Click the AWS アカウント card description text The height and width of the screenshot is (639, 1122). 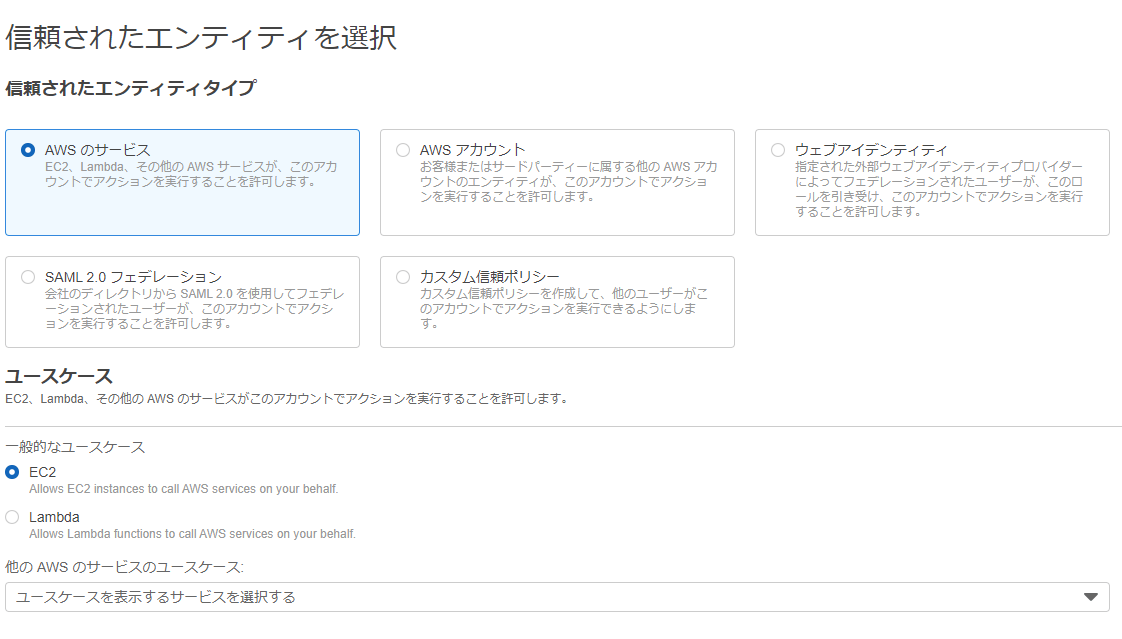point(568,182)
